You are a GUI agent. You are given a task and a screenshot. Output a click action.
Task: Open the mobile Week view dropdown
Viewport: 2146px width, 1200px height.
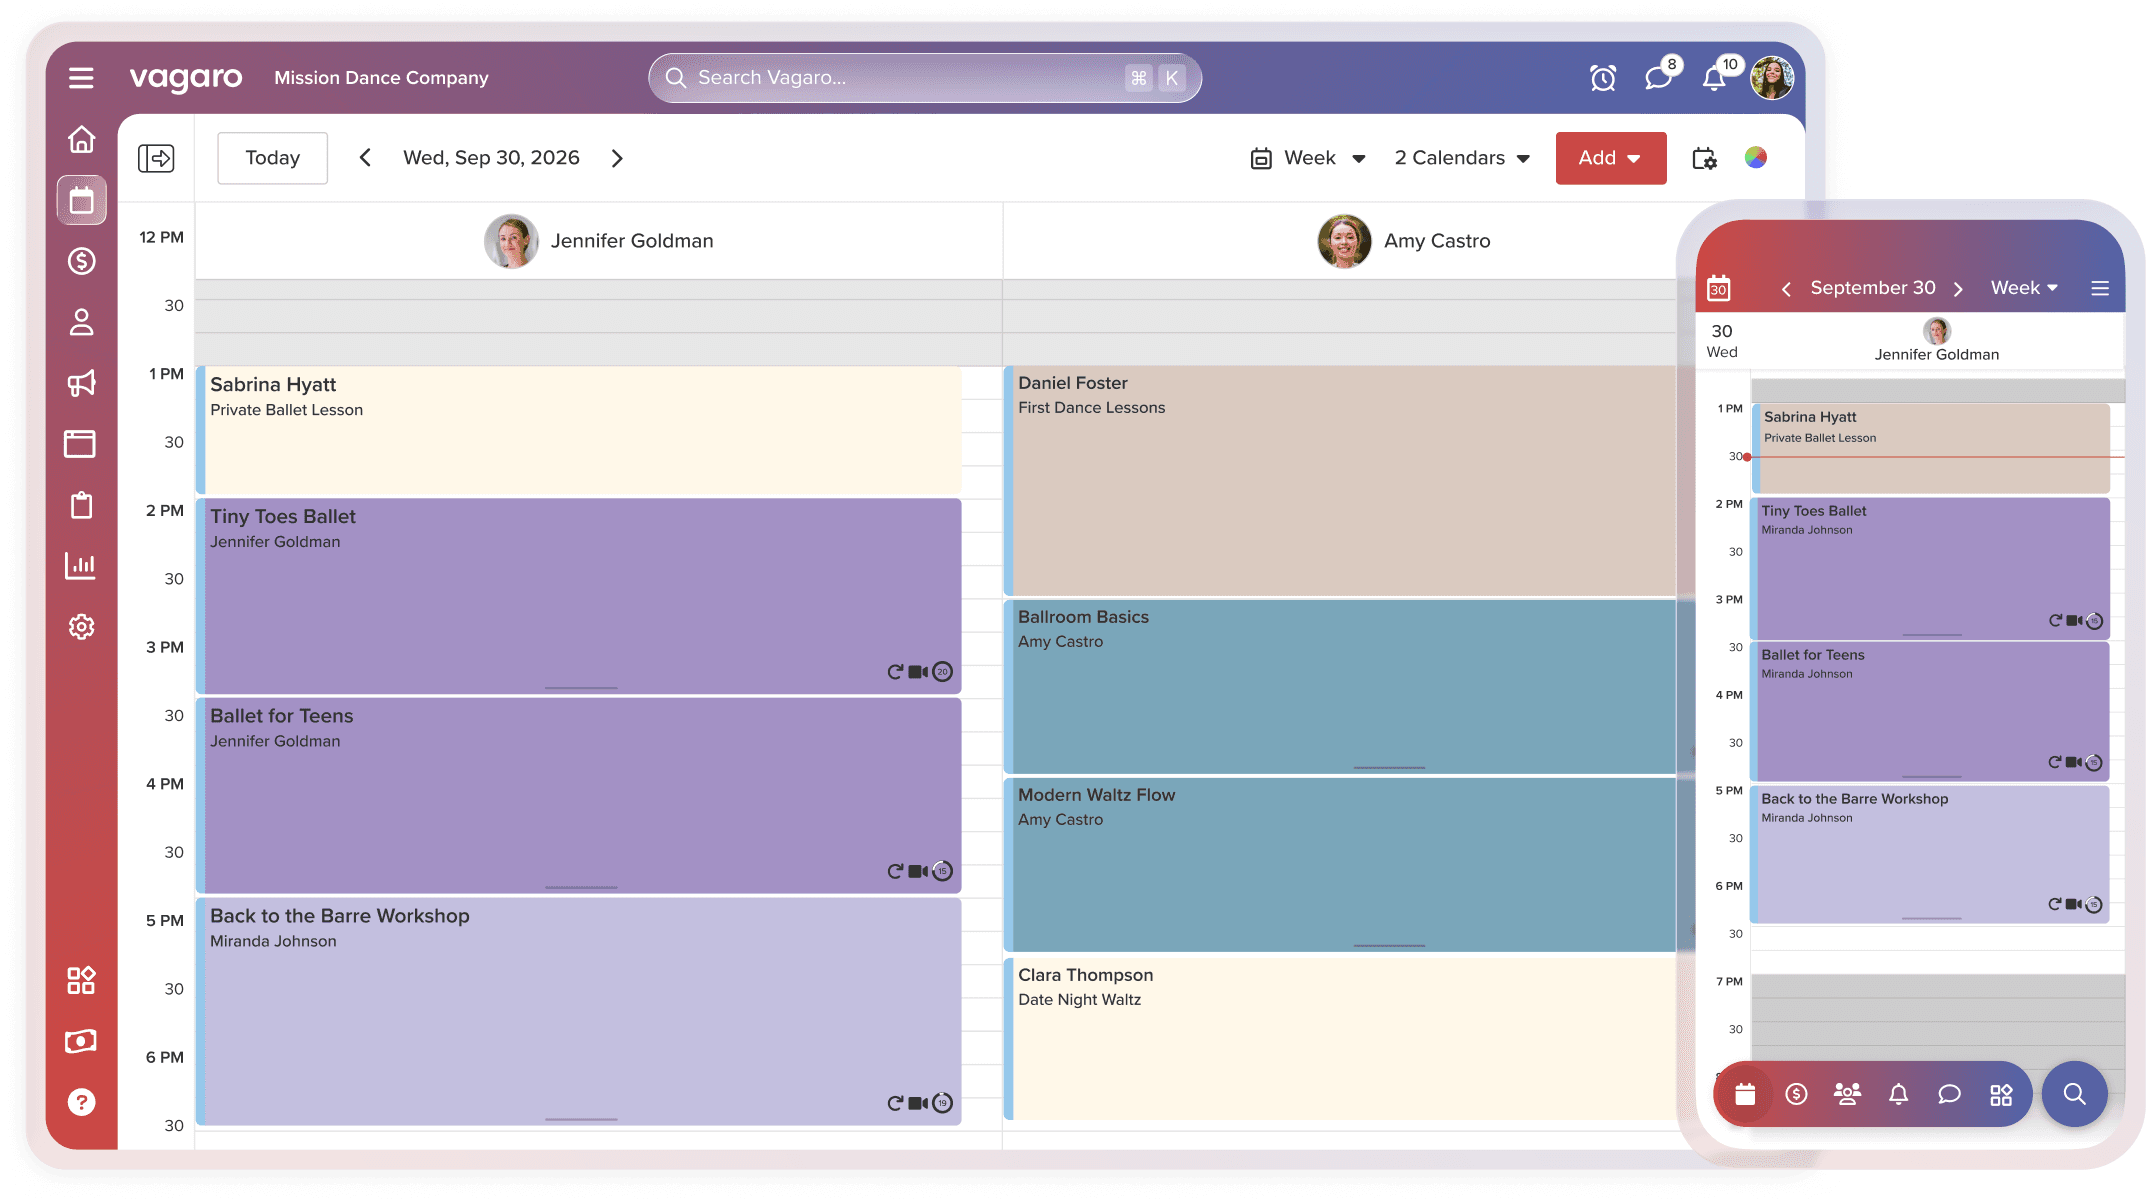2024,288
